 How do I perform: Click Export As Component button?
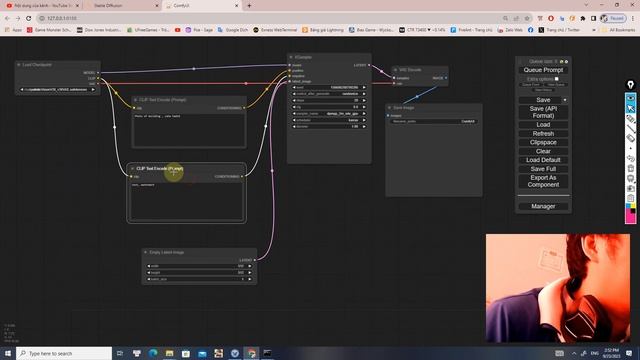[x=543, y=181]
